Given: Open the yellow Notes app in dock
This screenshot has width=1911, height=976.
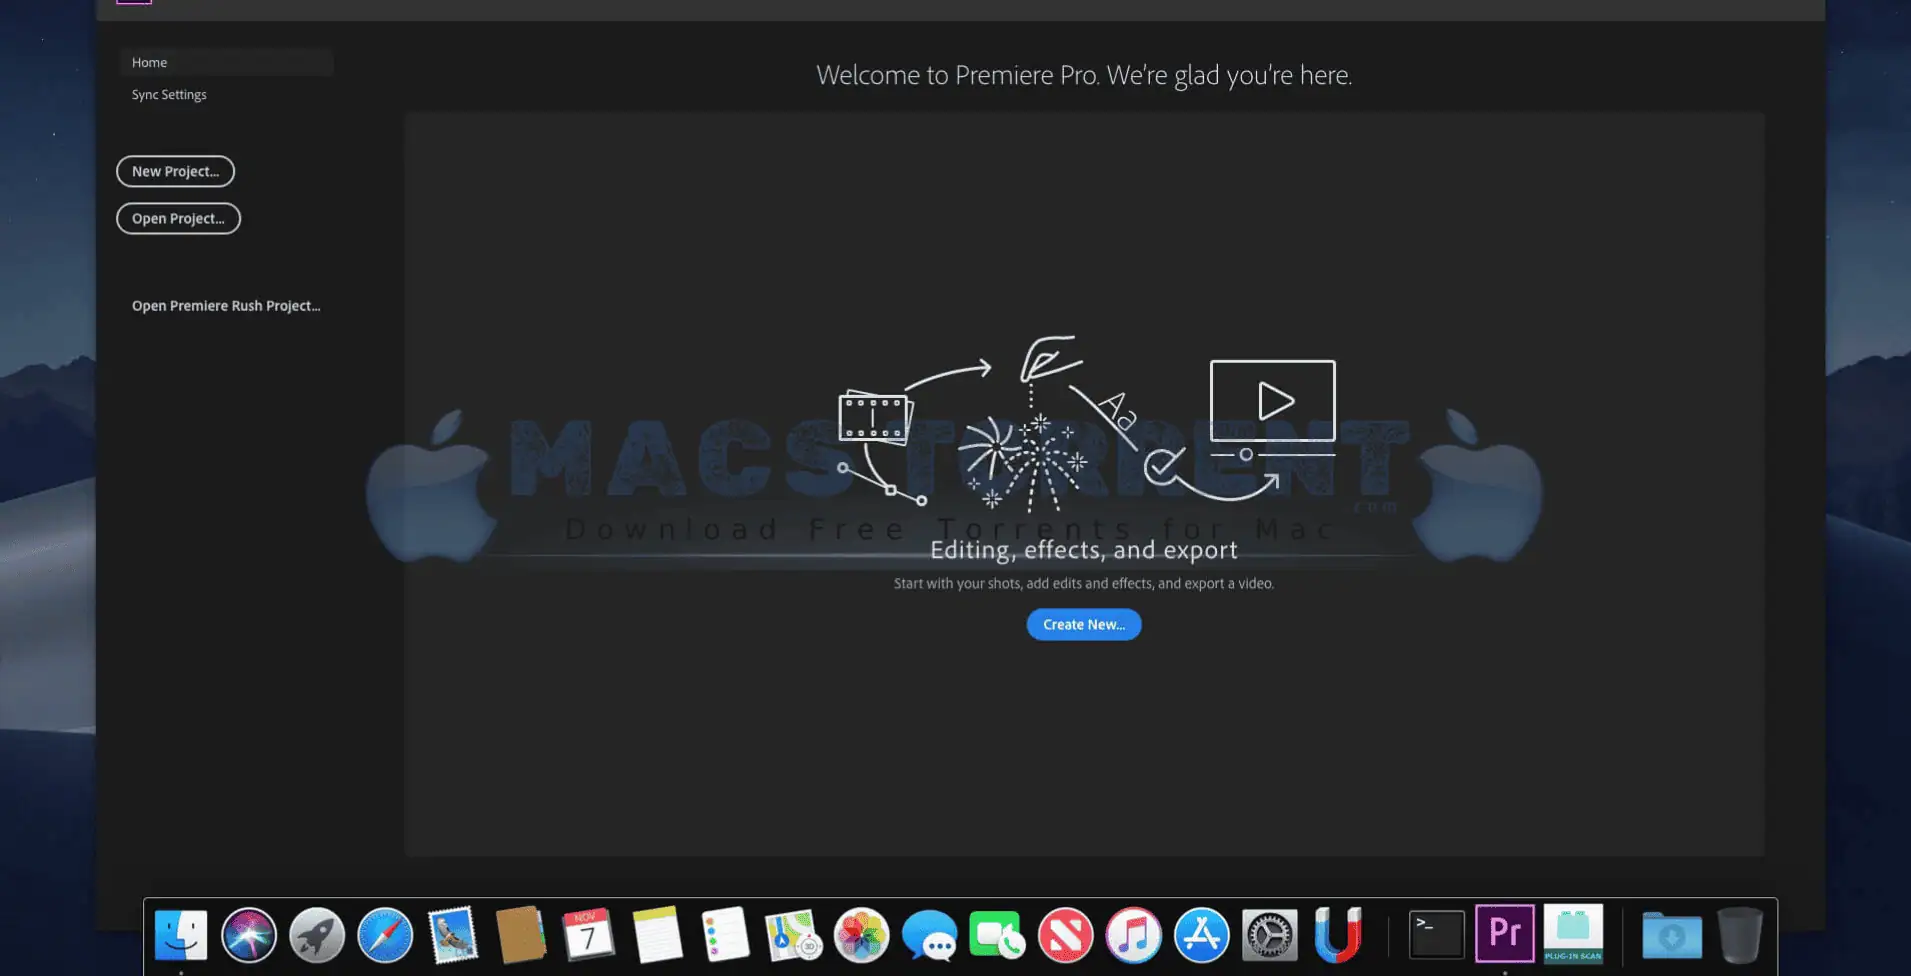Looking at the screenshot, I should tap(657, 935).
